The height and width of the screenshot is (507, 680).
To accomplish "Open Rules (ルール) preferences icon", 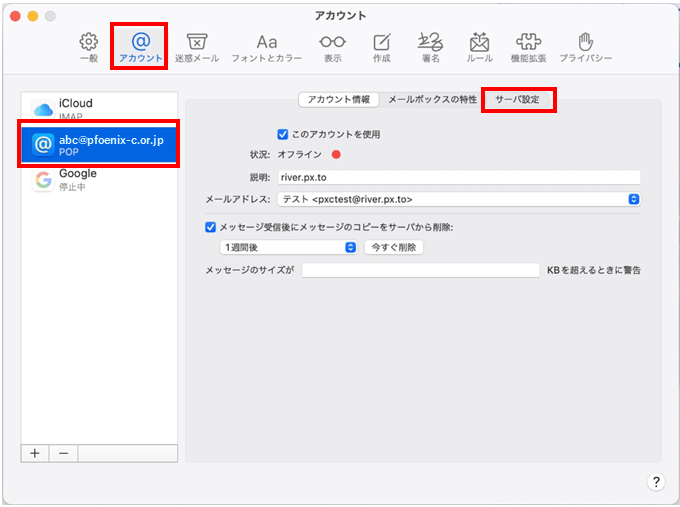I will coord(479,47).
